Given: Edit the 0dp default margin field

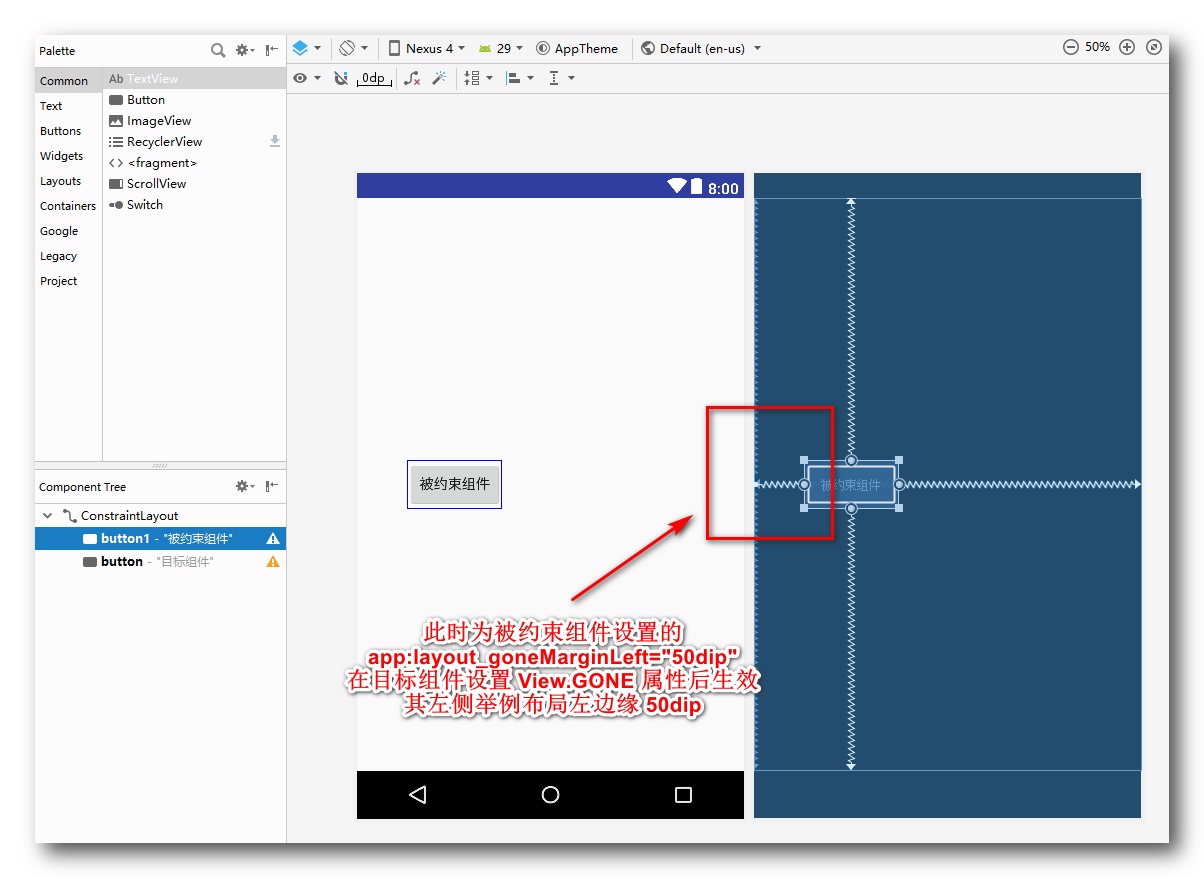Looking at the screenshot, I should pyautogui.click(x=373, y=78).
